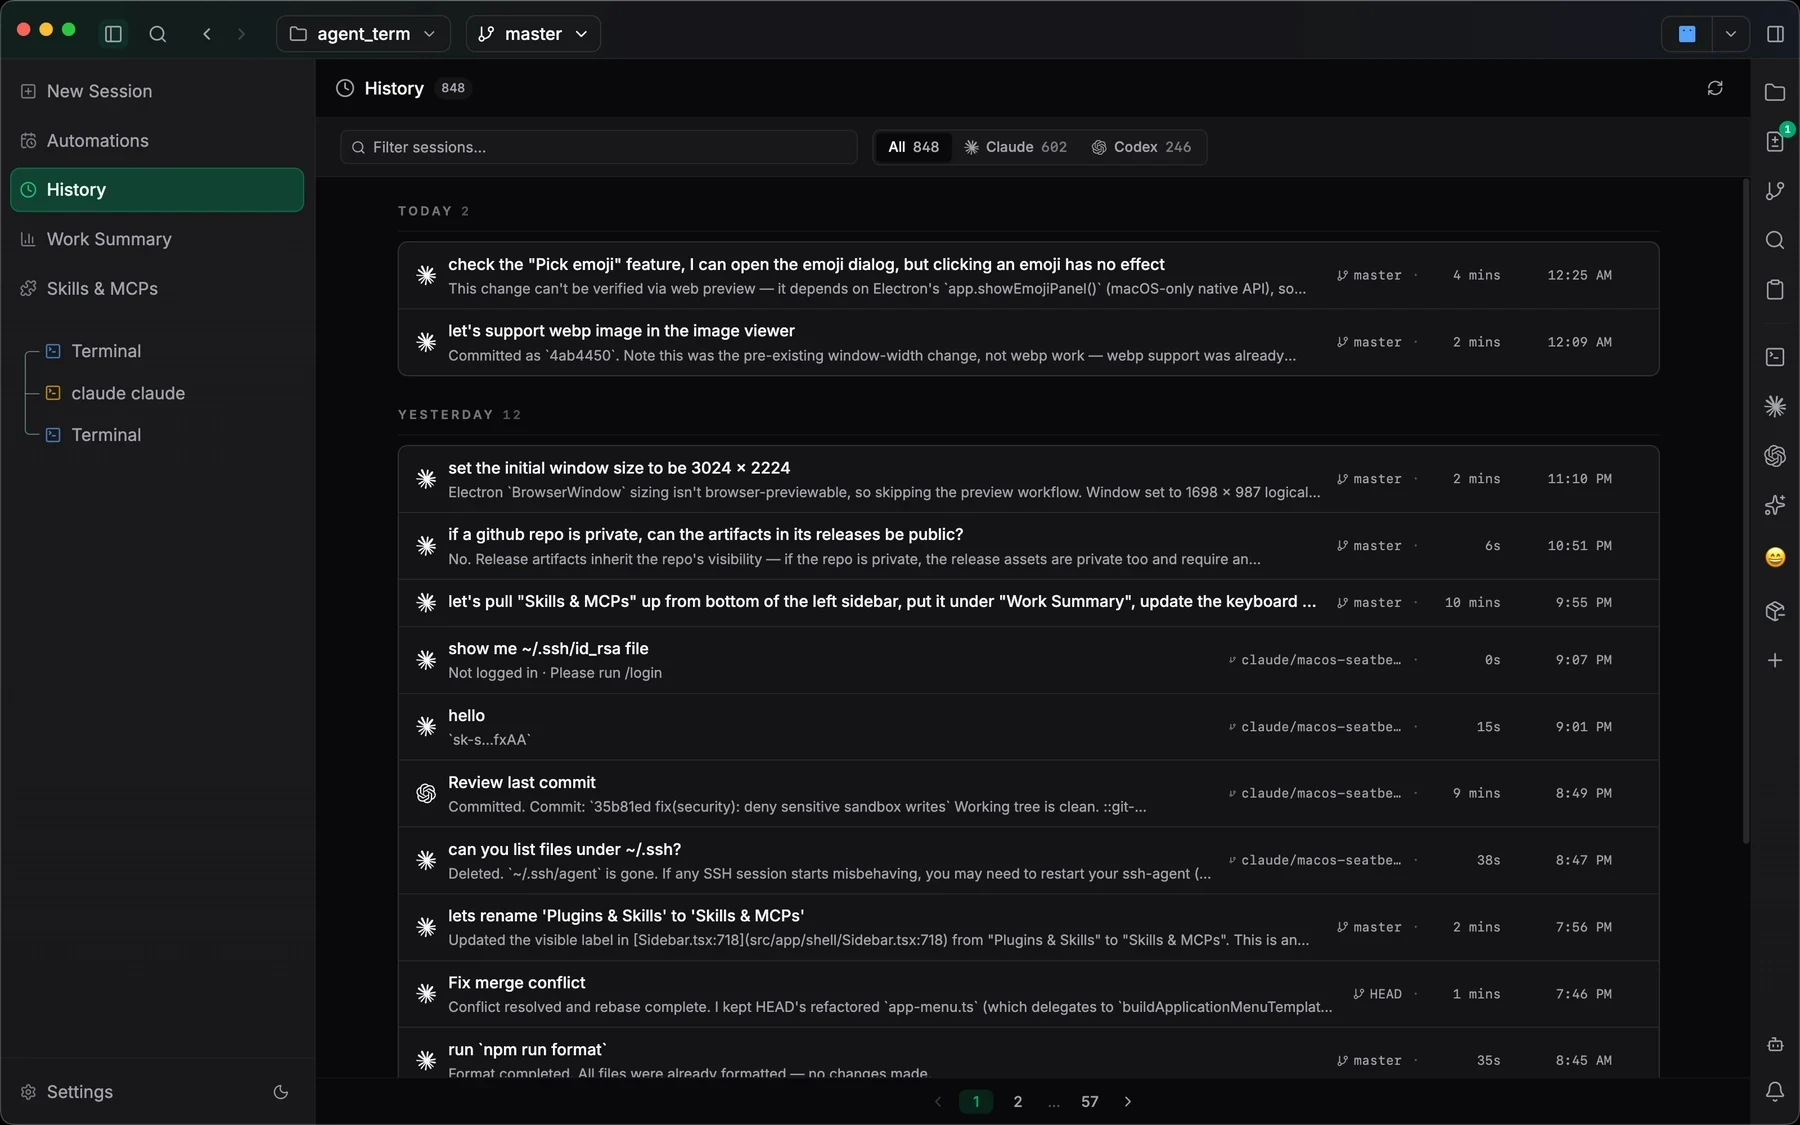1800x1125 pixels.
Task: Filter by Codex 246 sessions
Action: (1141, 147)
